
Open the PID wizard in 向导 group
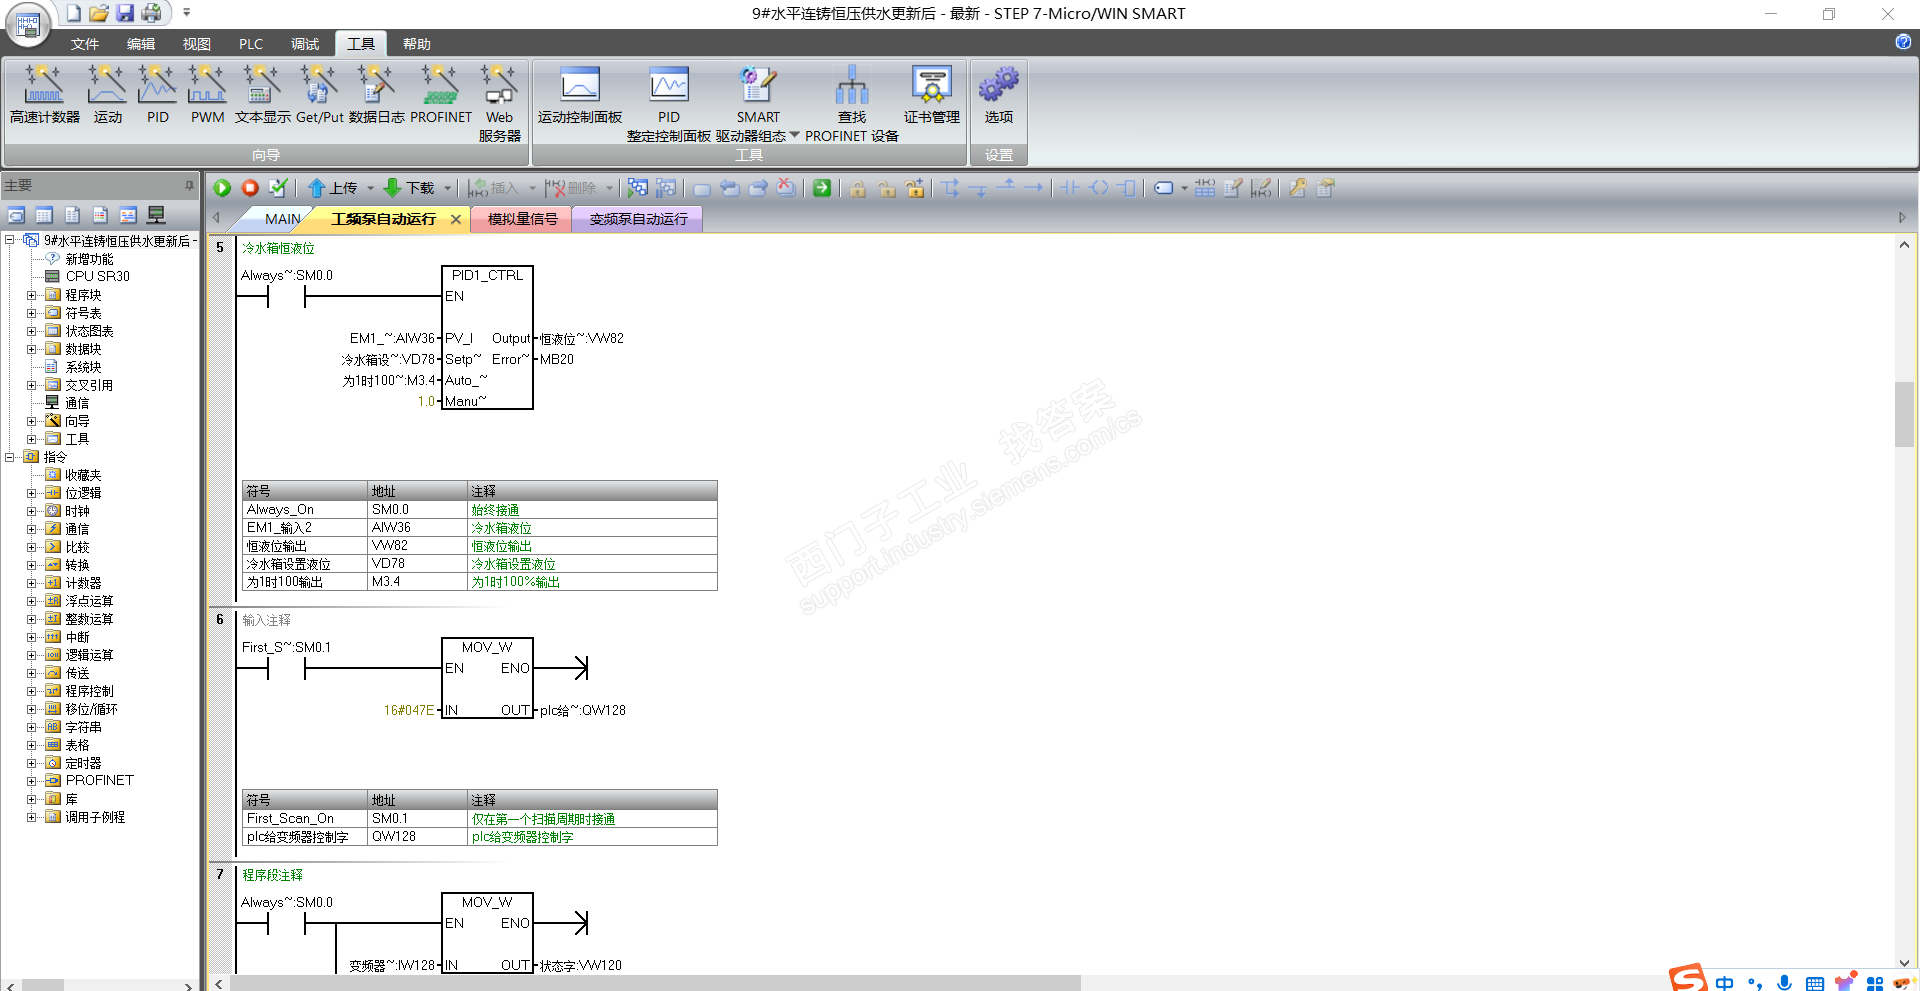pos(157,95)
